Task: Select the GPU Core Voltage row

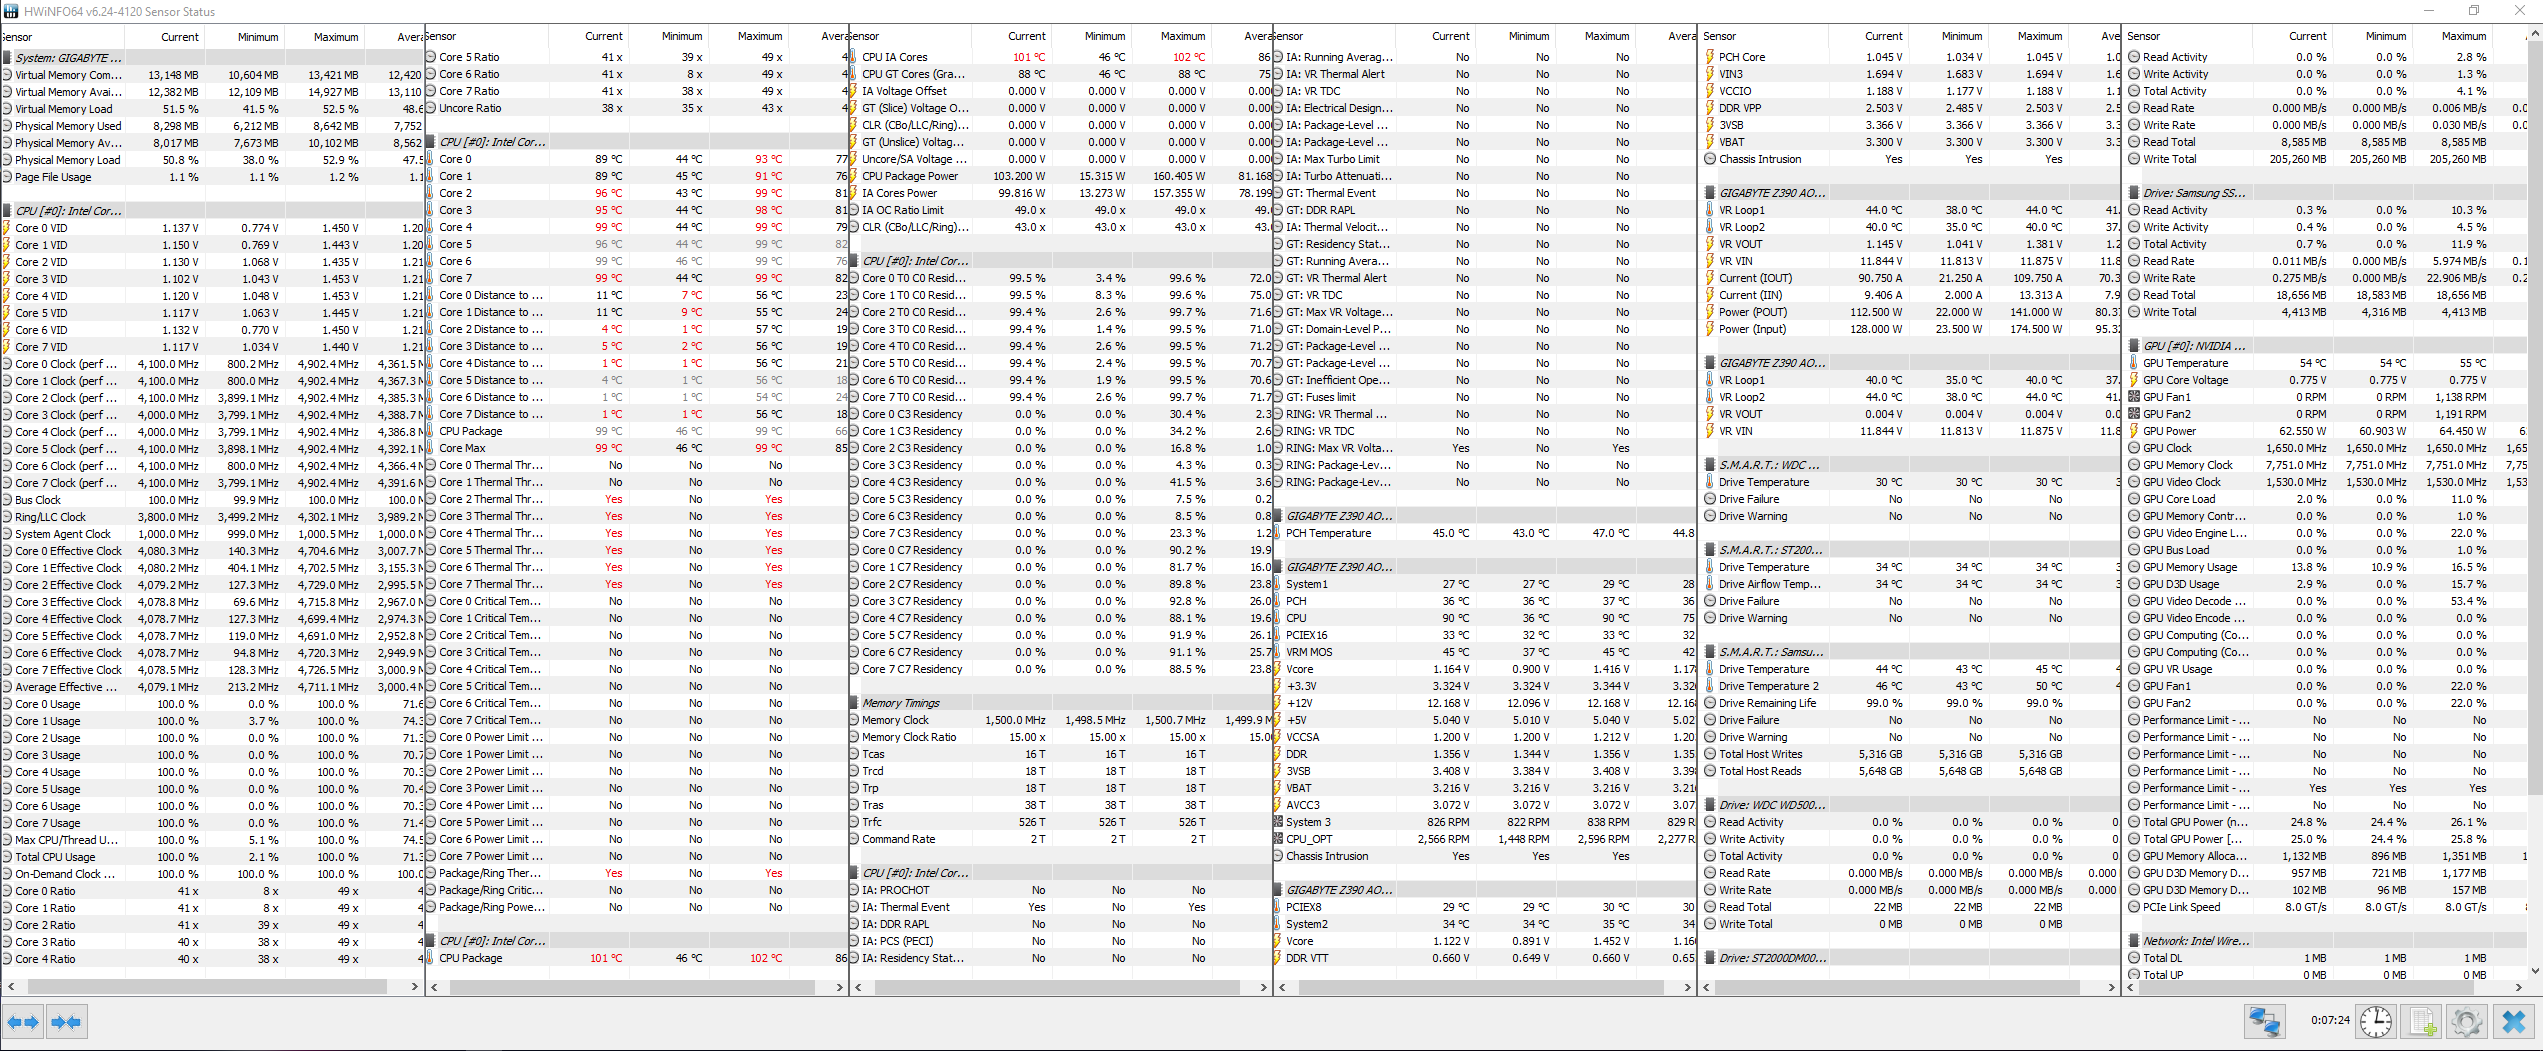Action: [2326, 380]
